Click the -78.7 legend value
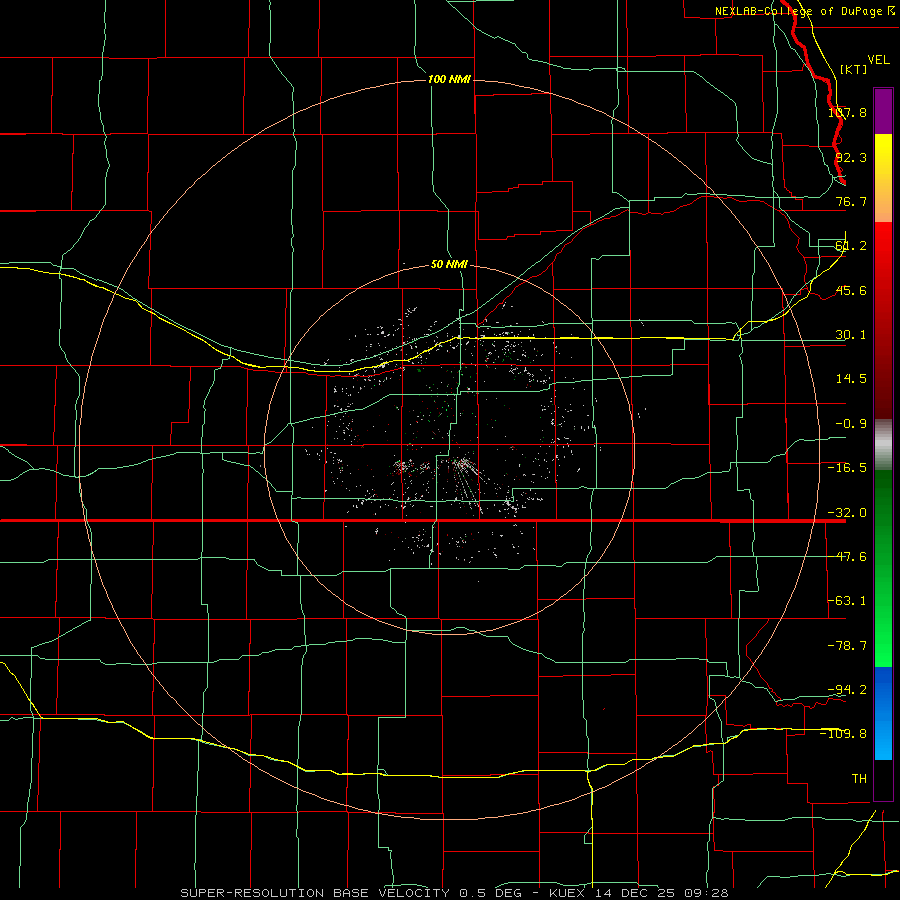This screenshot has width=900, height=900. (x=847, y=646)
